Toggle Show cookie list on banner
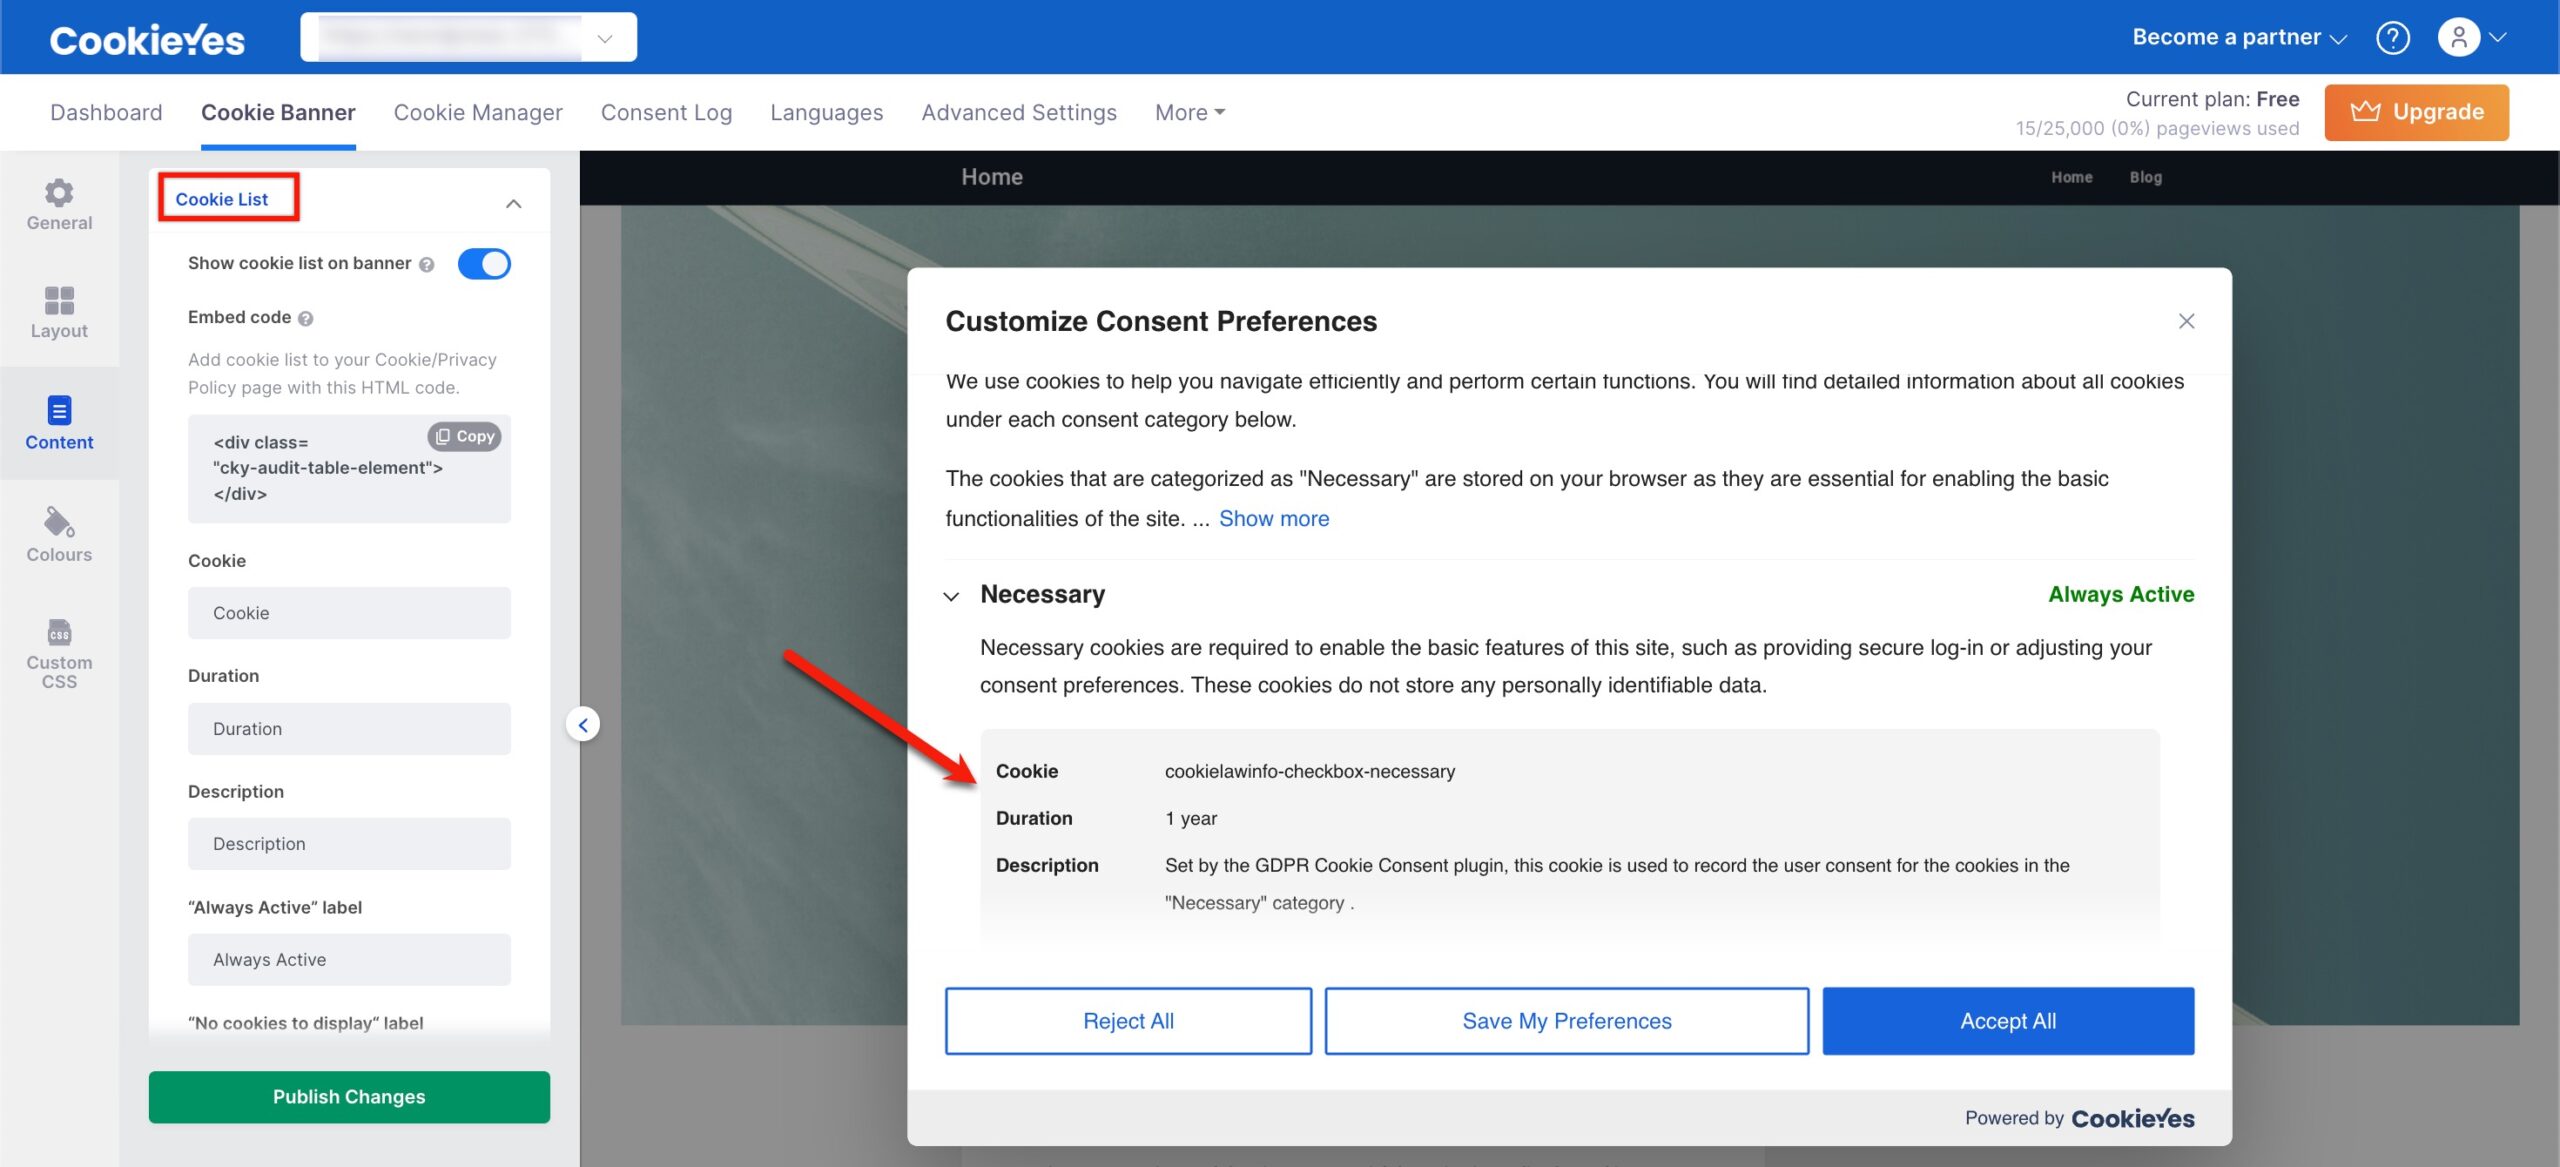 pos(484,263)
